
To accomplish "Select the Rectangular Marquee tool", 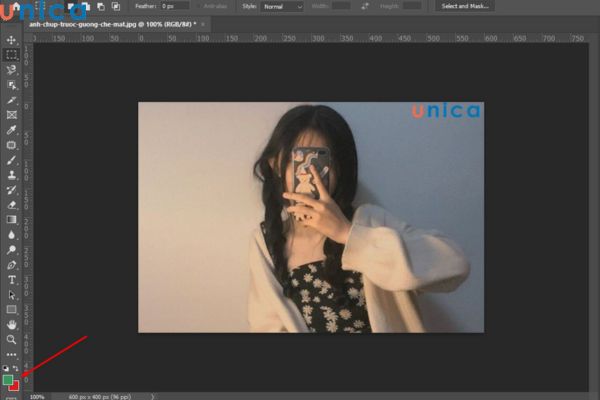I will coord(11,55).
